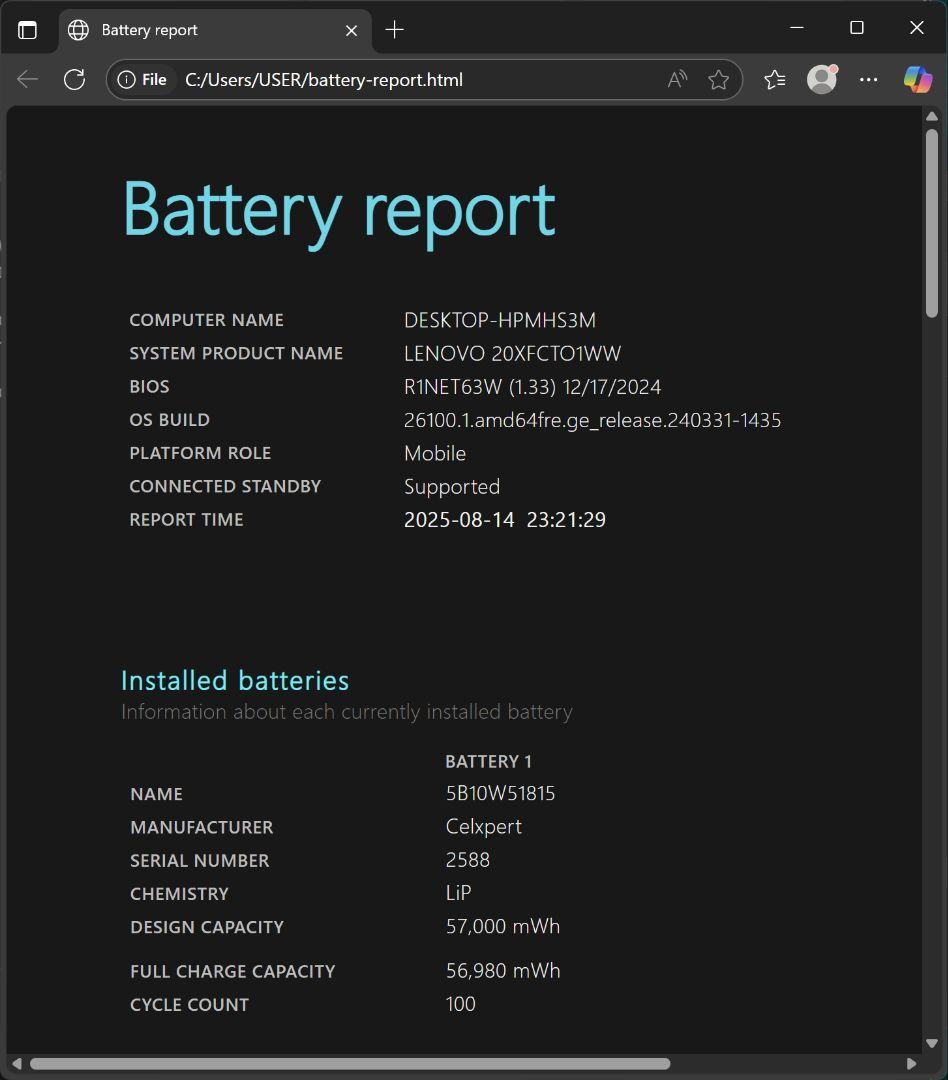This screenshot has height=1080, width=948.
Task: Select the product name LENOVO 20XFCTO1WW
Action: pos(512,353)
